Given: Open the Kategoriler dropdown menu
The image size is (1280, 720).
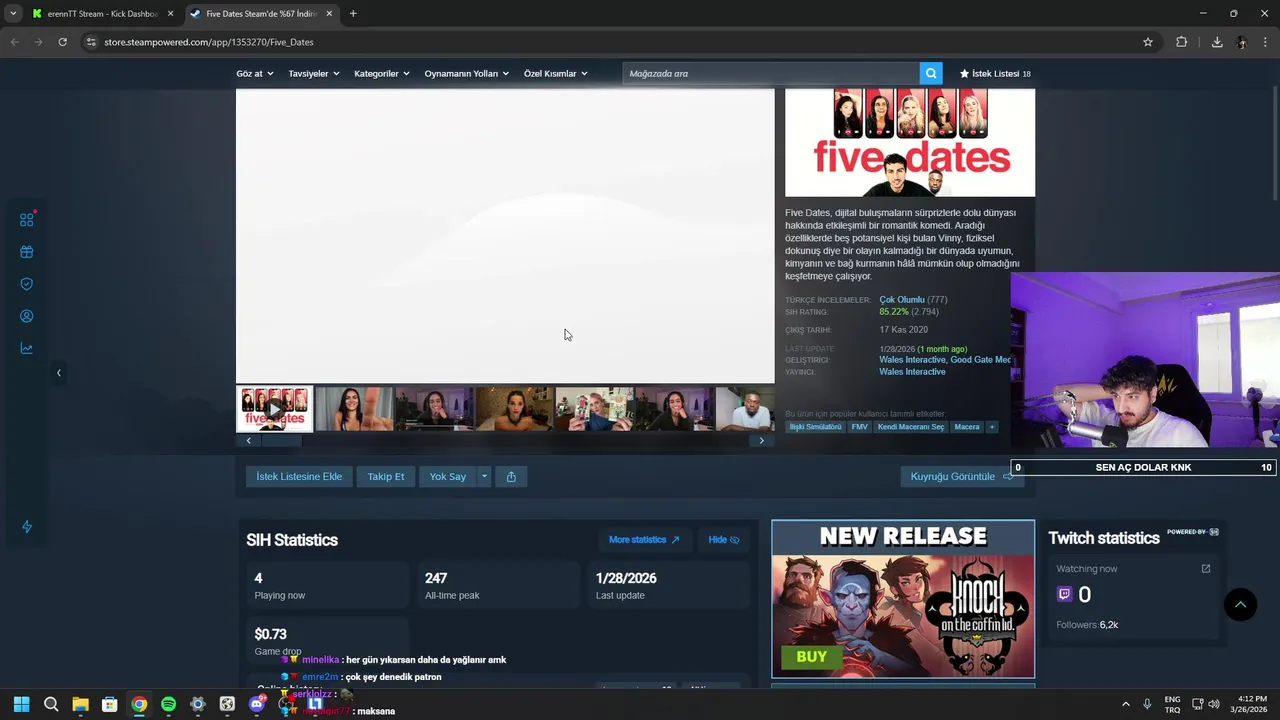Looking at the screenshot, I should pyautogui.click(x=382, y=73).
